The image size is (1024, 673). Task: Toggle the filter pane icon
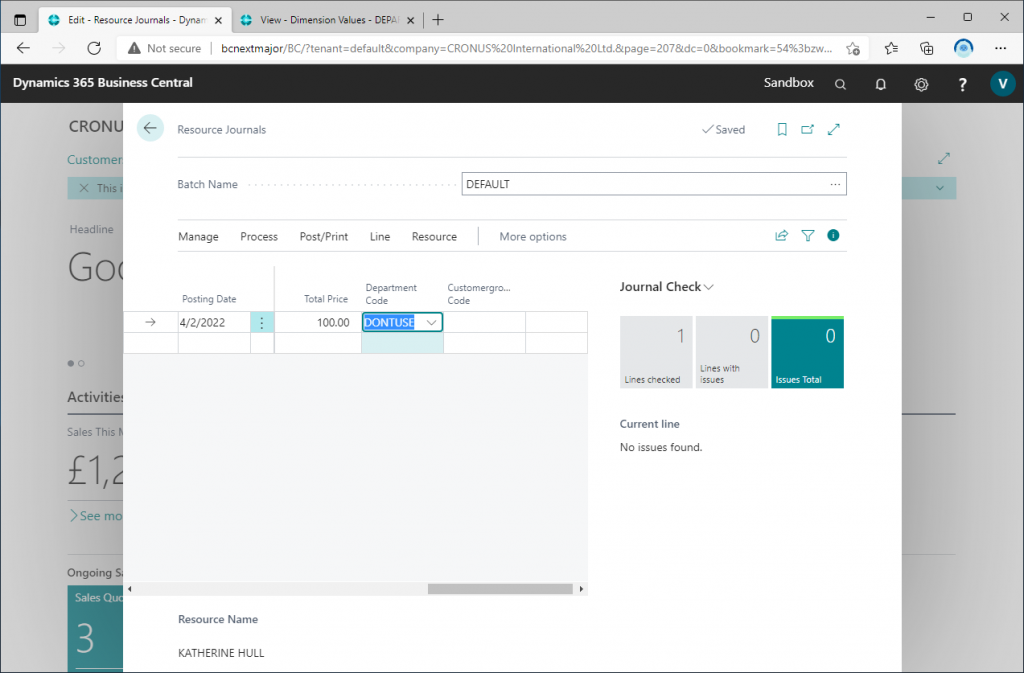[x=808, y=236]
